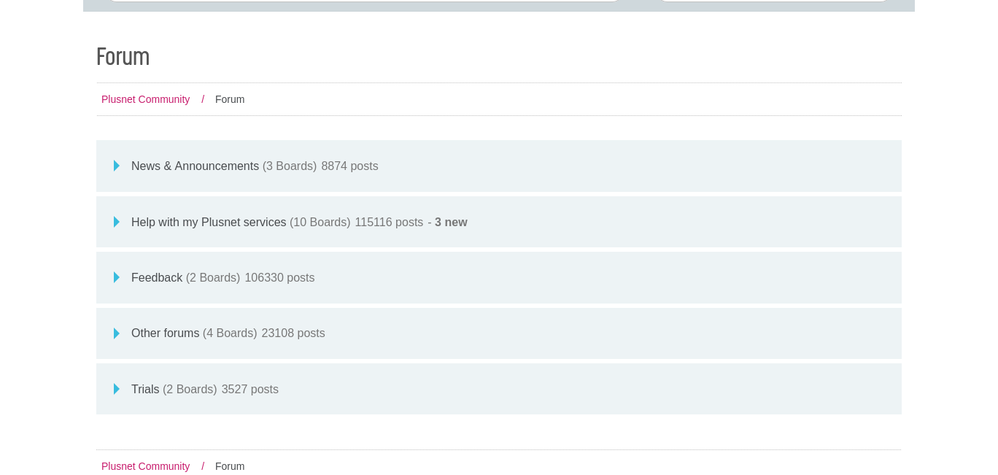The image size is (998, 475).
Task: Click the (10 Boards) count text
Action: click(x=320, y=222)
